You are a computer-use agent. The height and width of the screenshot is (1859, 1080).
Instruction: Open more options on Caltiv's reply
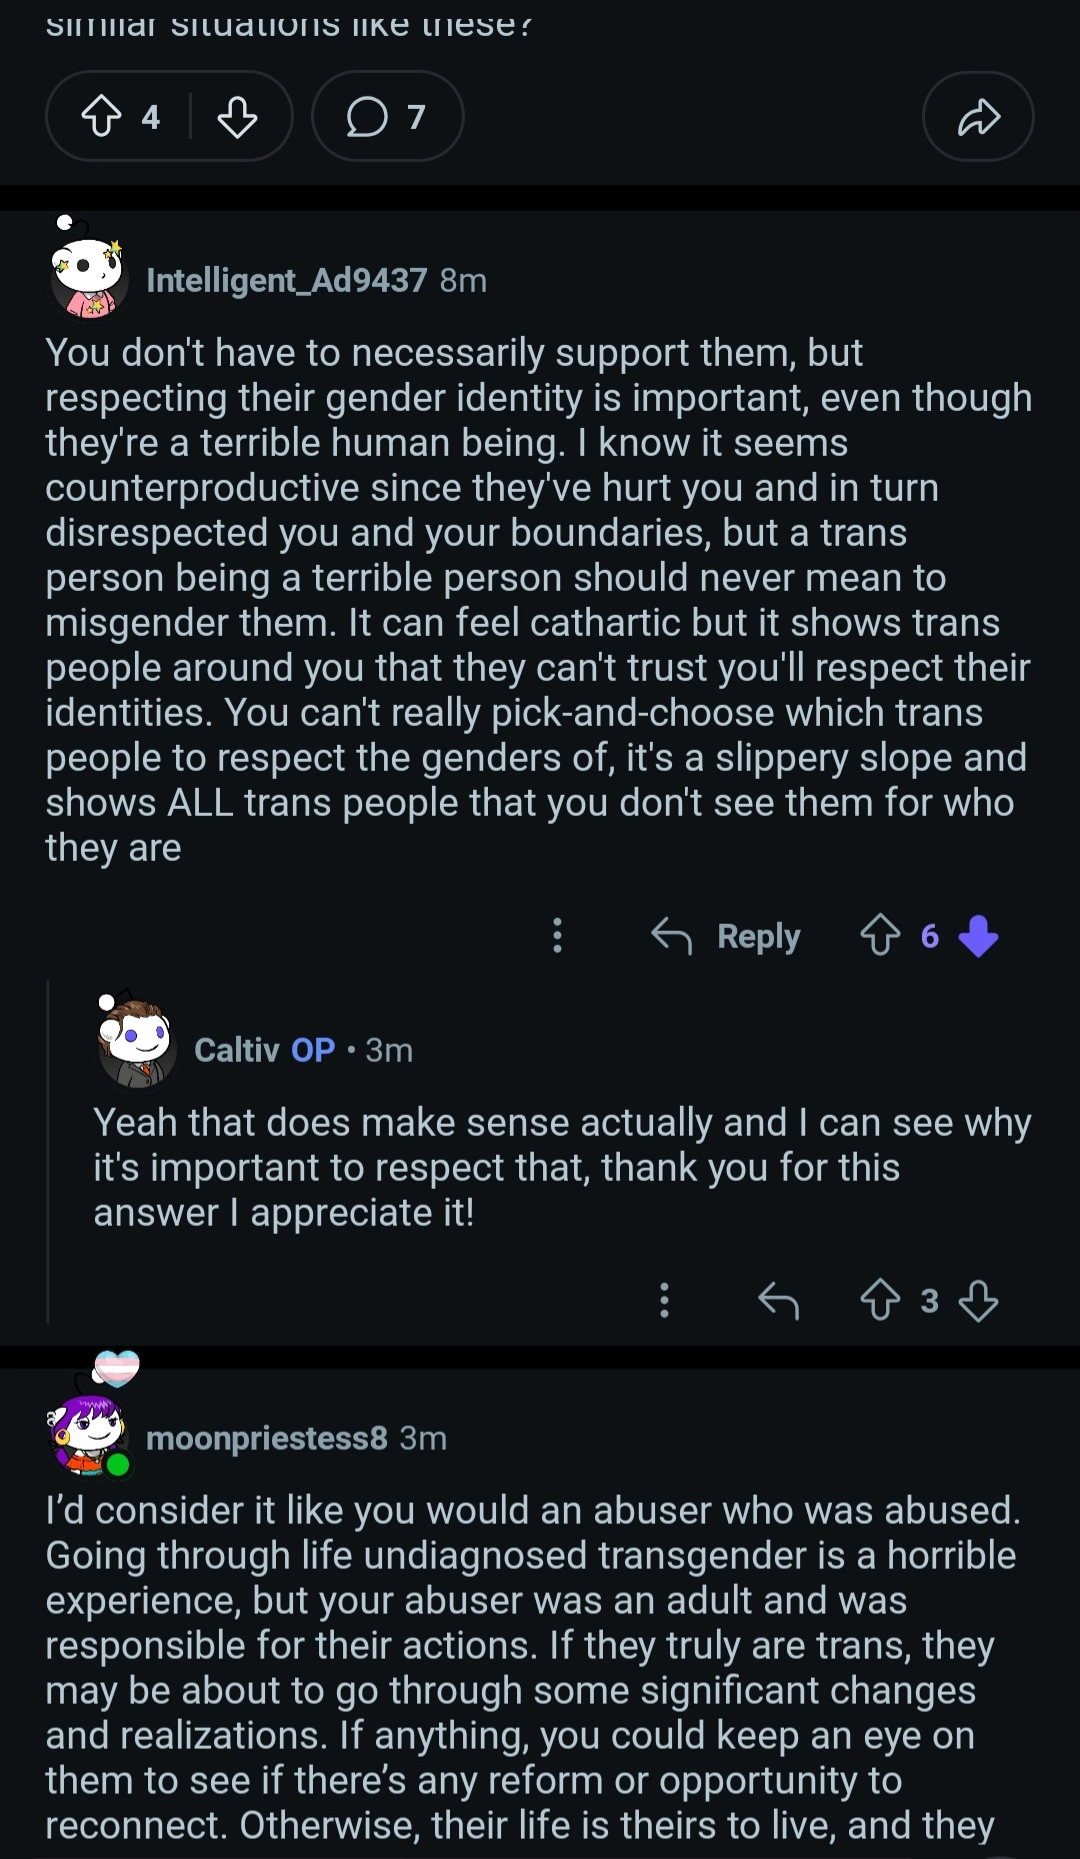click(664, 1300)
